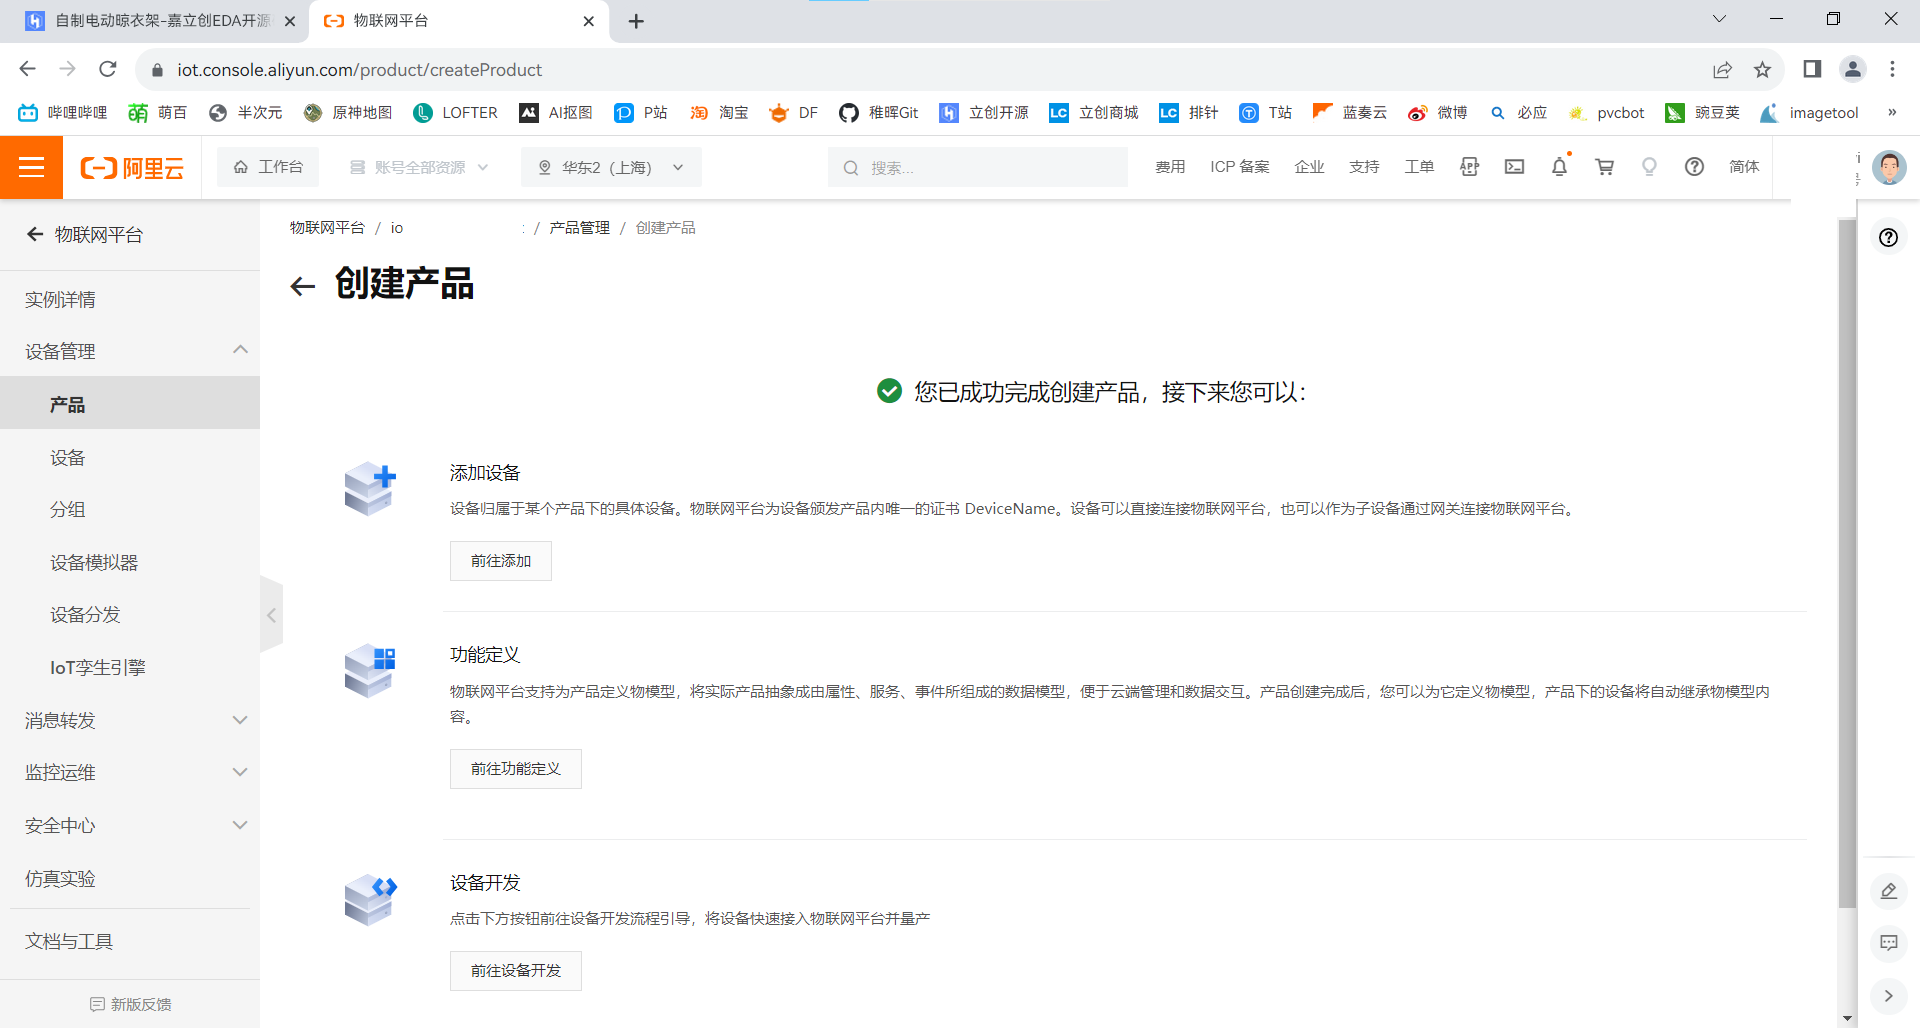Click the back arrow beside 创建产品
1920x1028 pixels.
tap(302, 287)
